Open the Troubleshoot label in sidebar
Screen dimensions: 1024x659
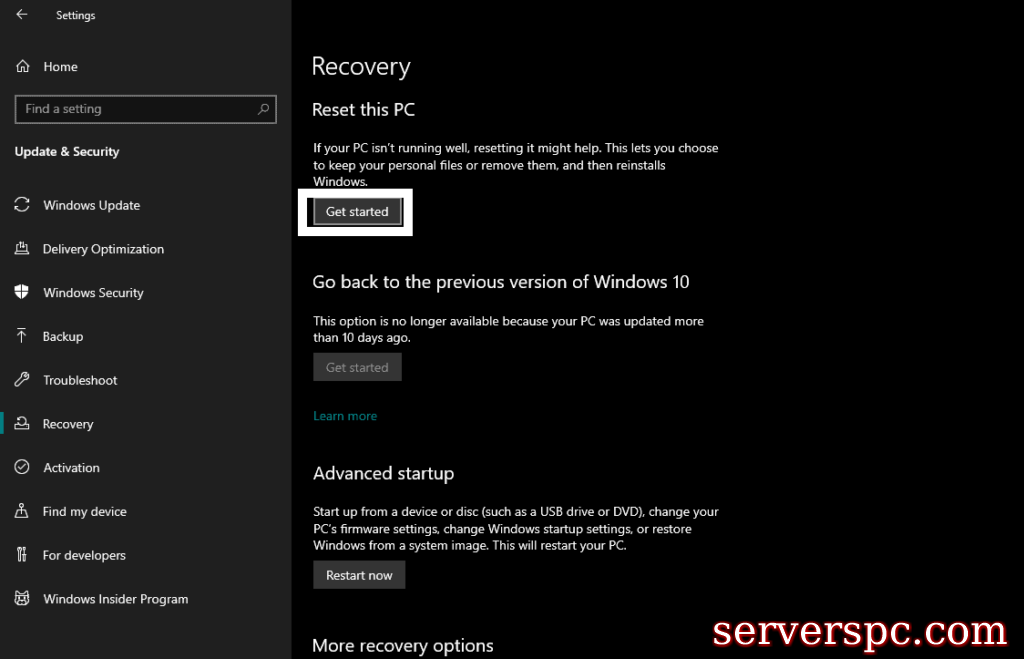click(80, 380)
